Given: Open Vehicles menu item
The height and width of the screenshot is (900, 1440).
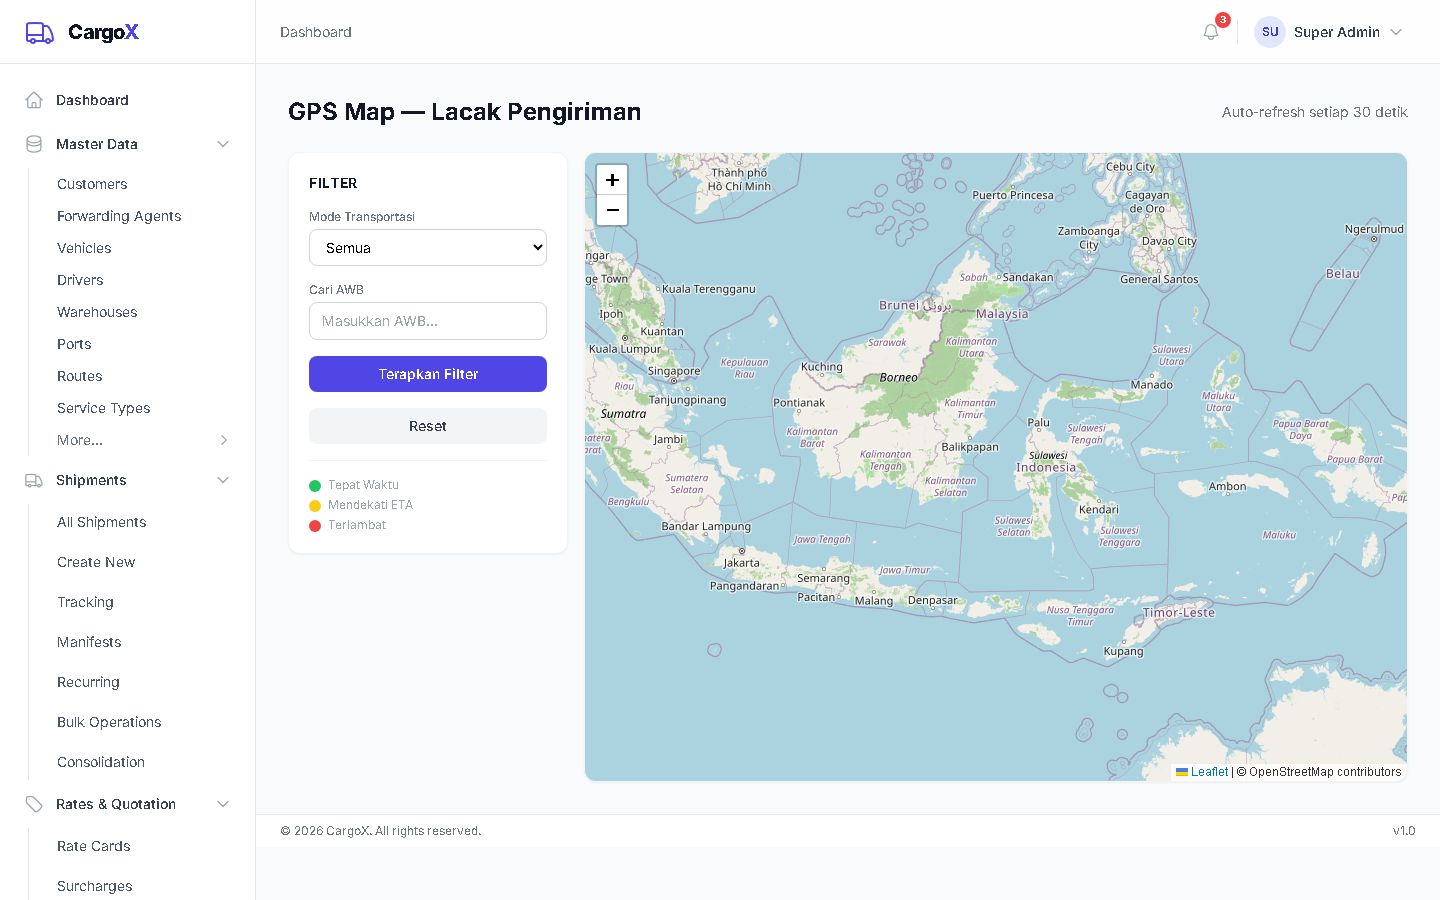Looking at the screenshot, I should tap(84, 248).
